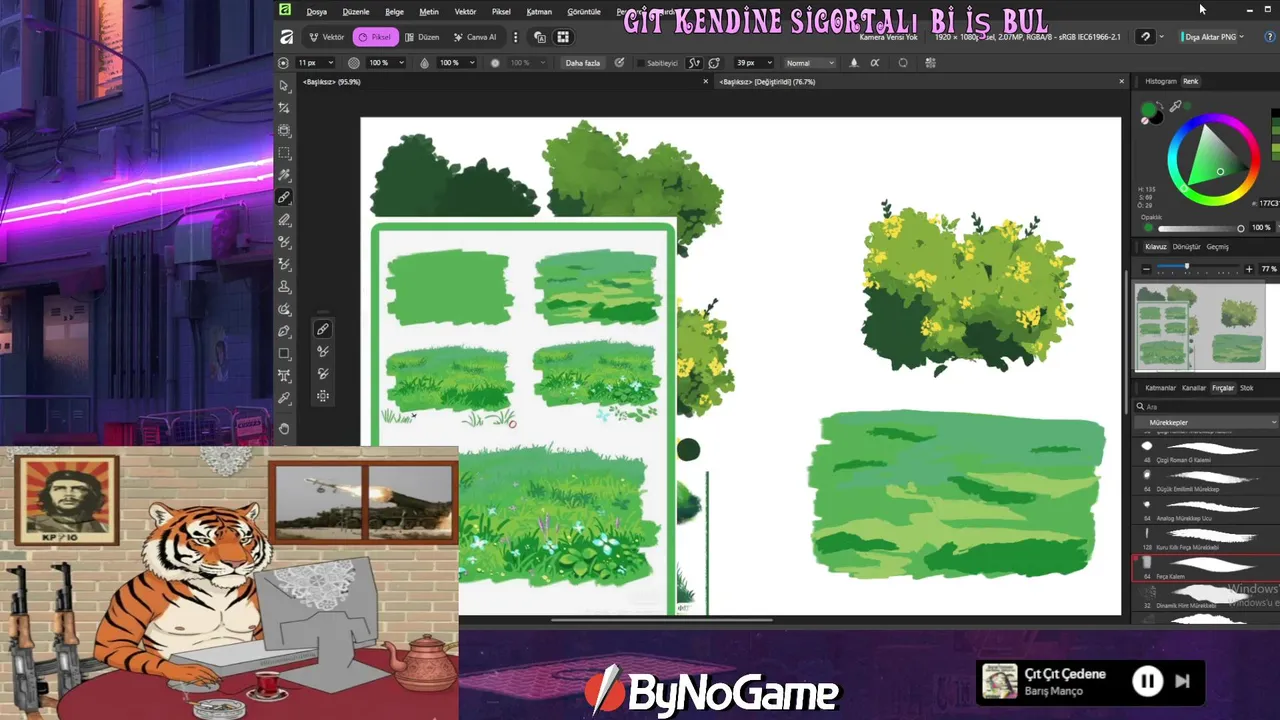Switch to the Histogram tab
Screen dimensions: 1280x720
click(x=1161, y=81)
